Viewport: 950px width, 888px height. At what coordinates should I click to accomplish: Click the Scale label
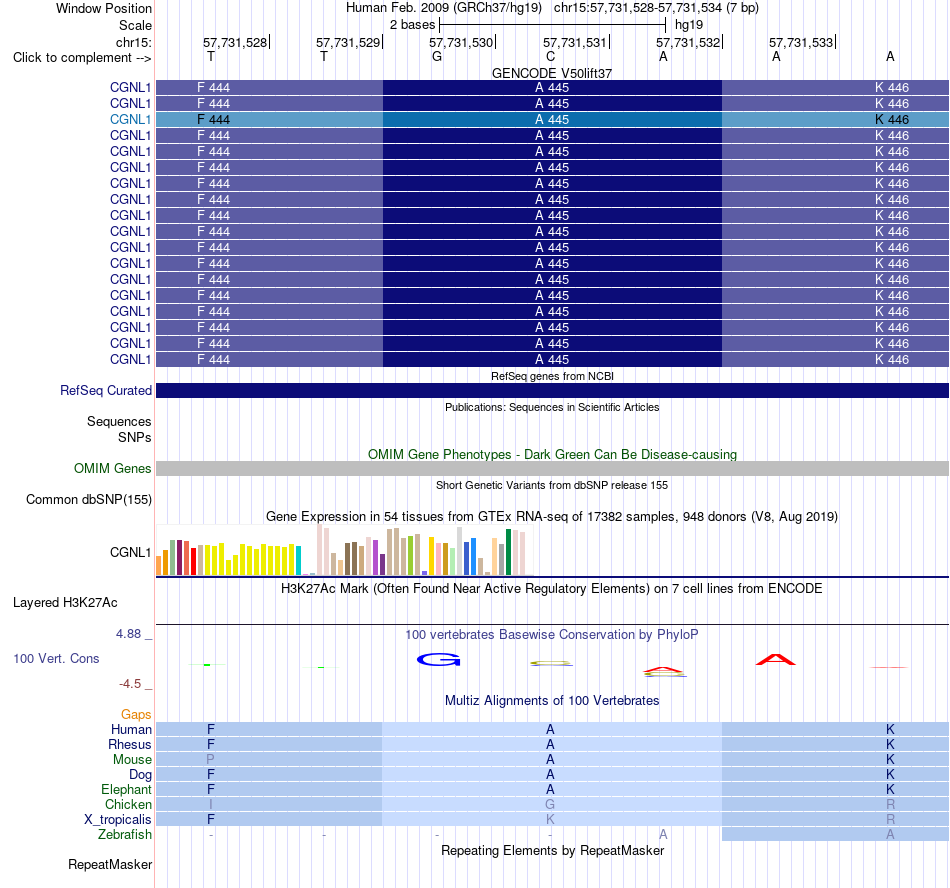coord(135,25)
